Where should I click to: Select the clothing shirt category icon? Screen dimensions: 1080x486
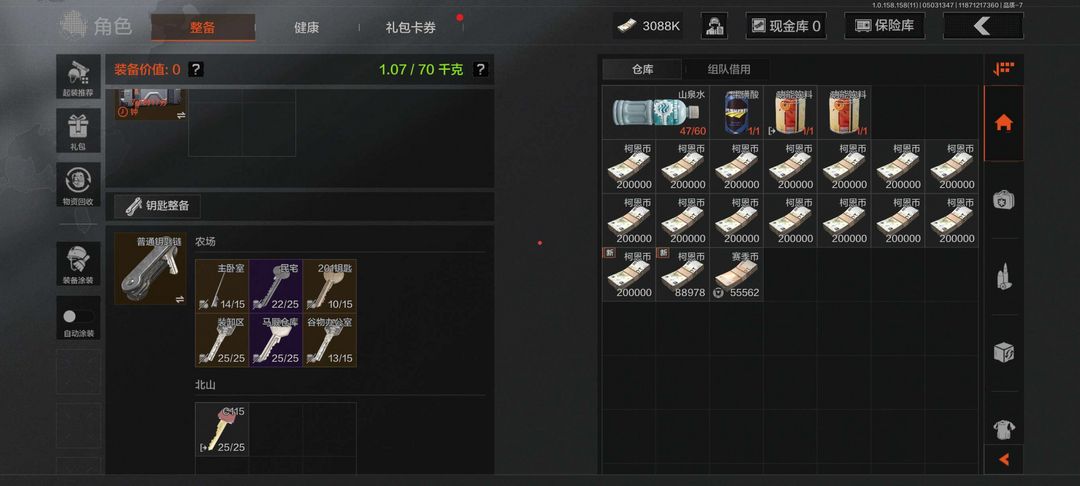tap(1004, 430)
